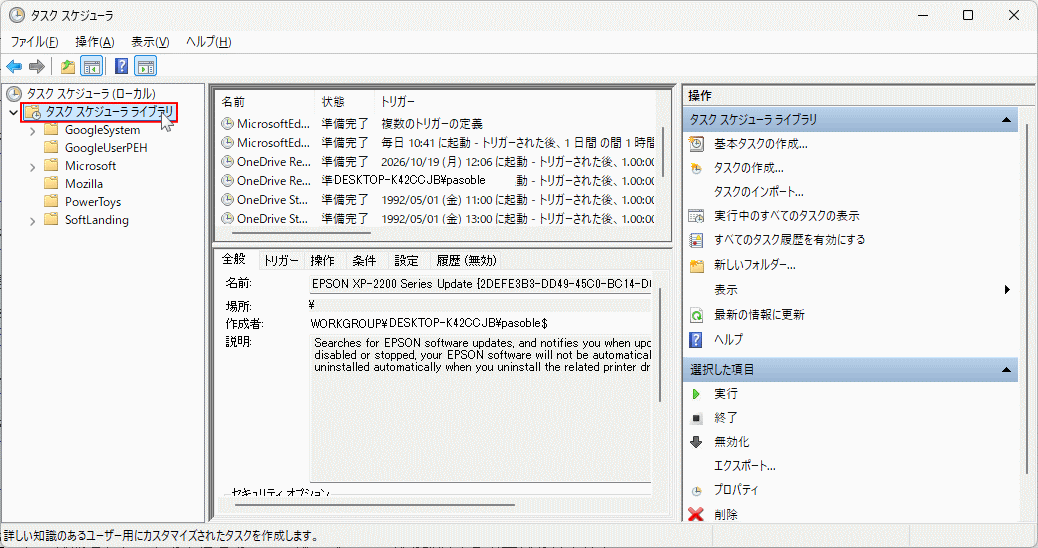
Task: Expand the GoogleSystem folder node
Action: [32, 131]
